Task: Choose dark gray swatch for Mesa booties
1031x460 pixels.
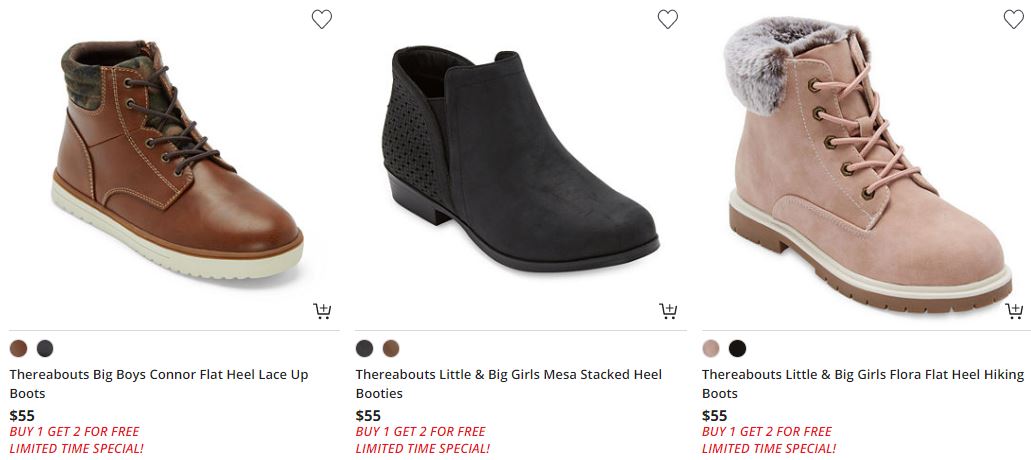Action: click(364, 348)
